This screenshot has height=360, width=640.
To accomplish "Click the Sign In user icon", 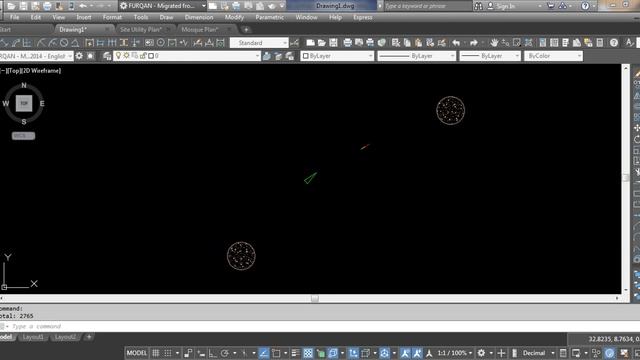I will (490, 6).
